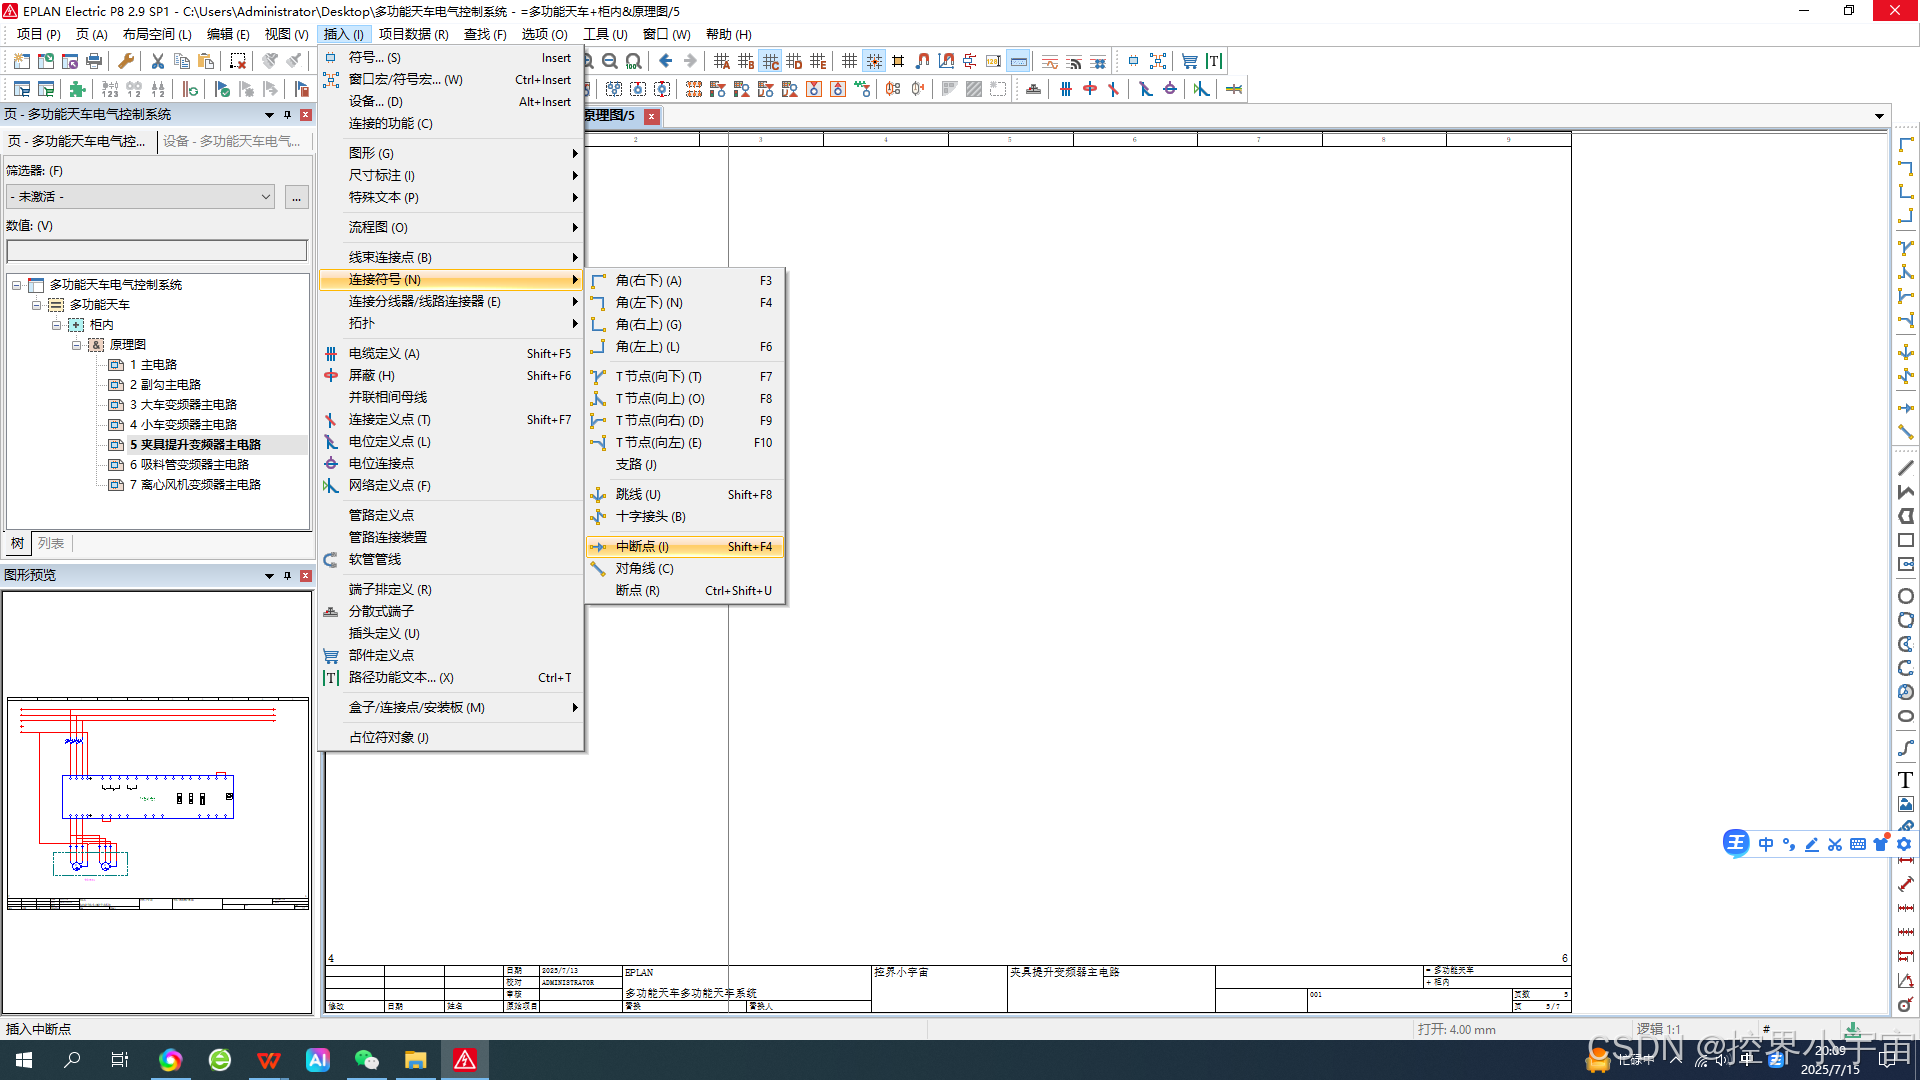
Task: Click the potential definition point toolbar icon
Action: coord(1146,89)
